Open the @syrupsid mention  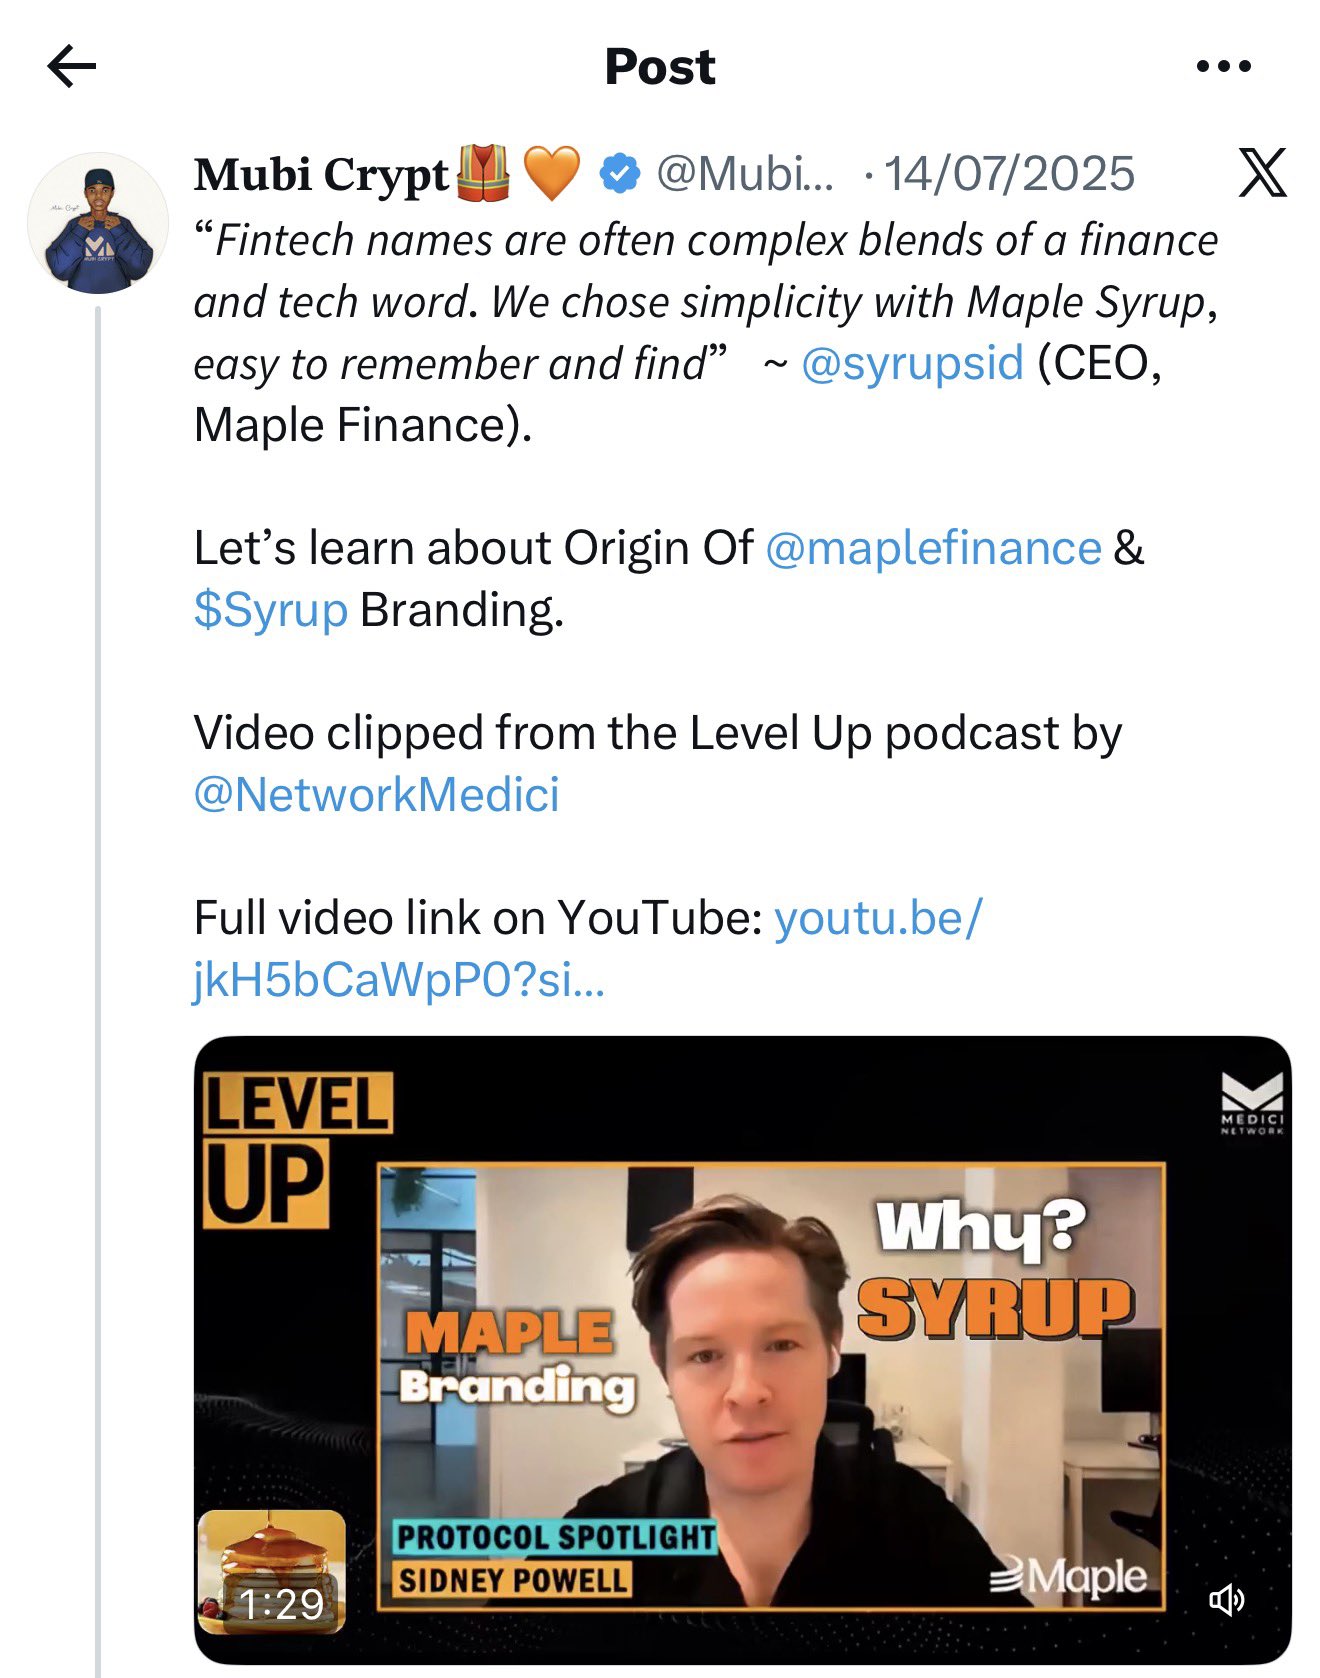pos(912,363)
